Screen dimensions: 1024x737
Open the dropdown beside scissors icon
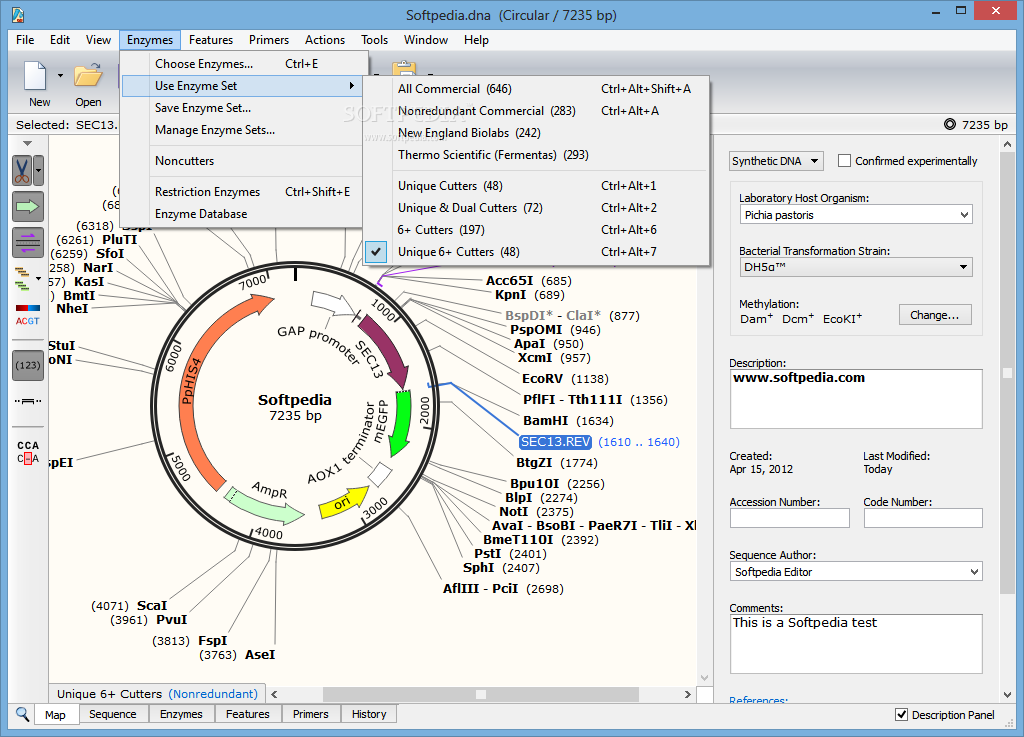pyautogui.click(x=39, y=171)
